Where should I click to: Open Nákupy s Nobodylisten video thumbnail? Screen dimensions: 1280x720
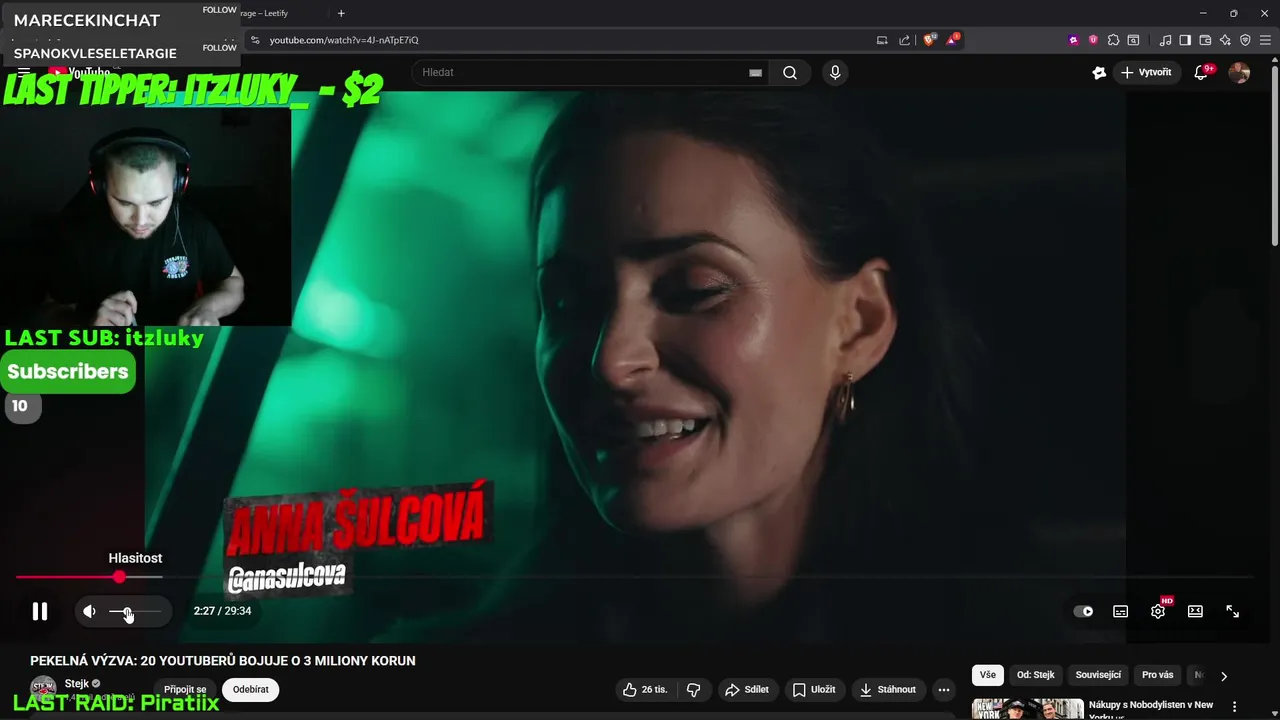coord(1027,709)
